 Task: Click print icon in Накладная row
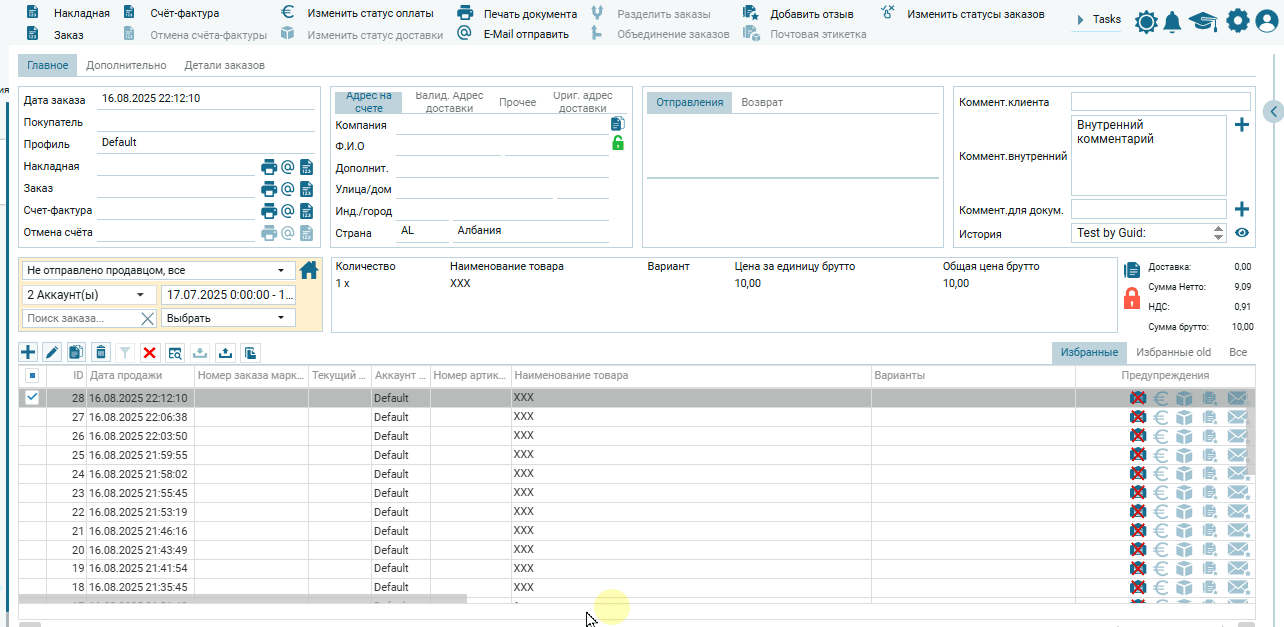[269, 167]
